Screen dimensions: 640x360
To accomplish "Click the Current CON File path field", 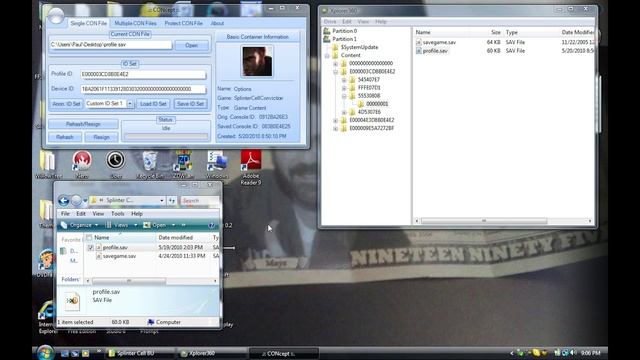I will point(111,45).
